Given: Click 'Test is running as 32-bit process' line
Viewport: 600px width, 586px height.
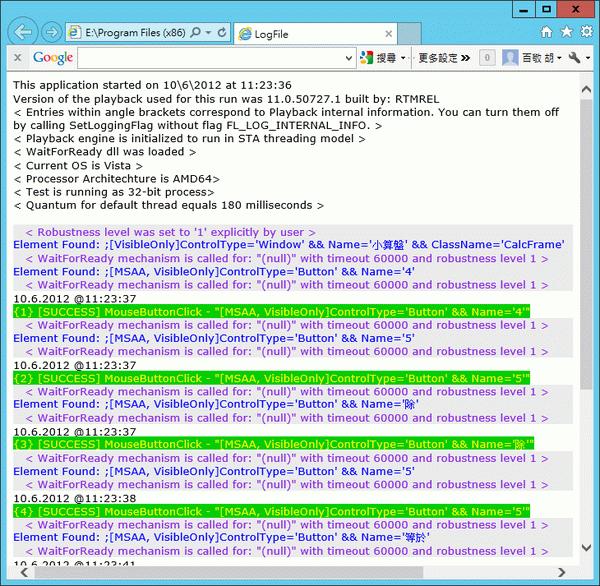Looking at the screenshot, I should coord(114,192).
